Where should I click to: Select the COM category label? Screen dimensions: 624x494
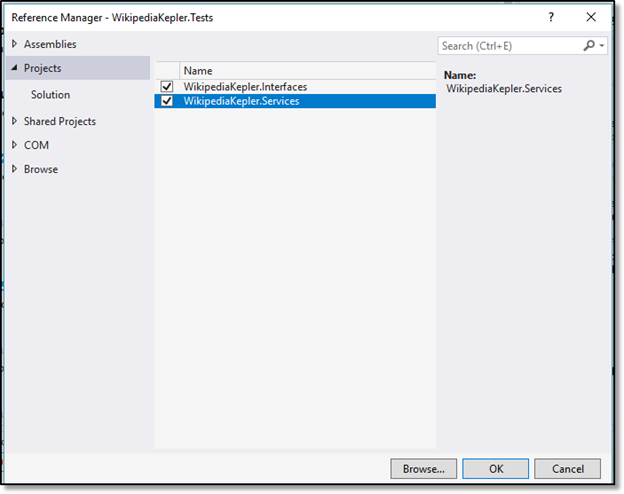(36, 145)
